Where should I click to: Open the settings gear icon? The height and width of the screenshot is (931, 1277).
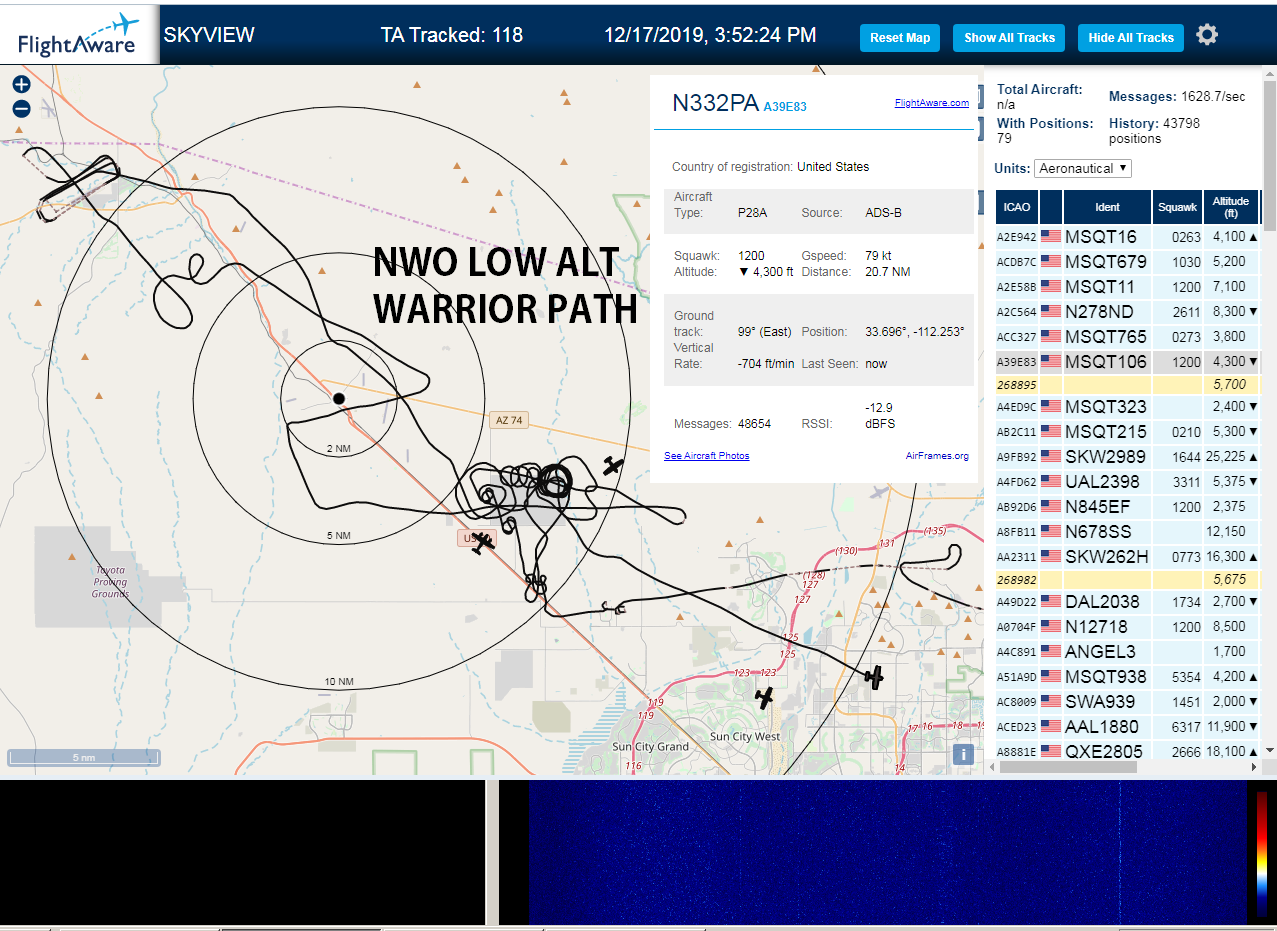pos(1207,35)
